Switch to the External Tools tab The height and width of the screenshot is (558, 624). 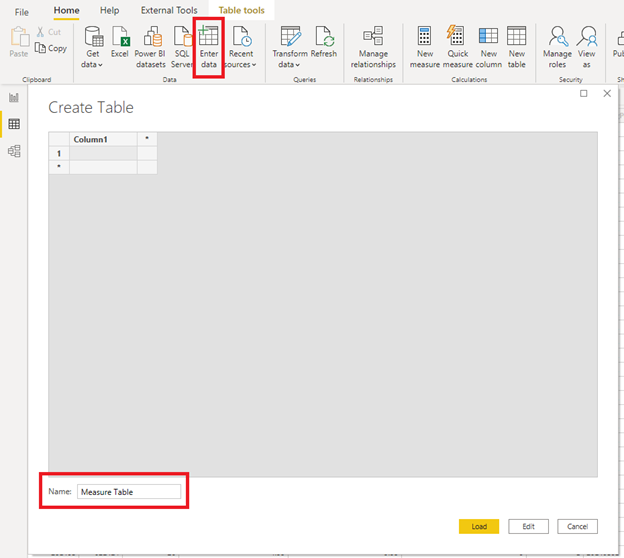pos(169,11)
